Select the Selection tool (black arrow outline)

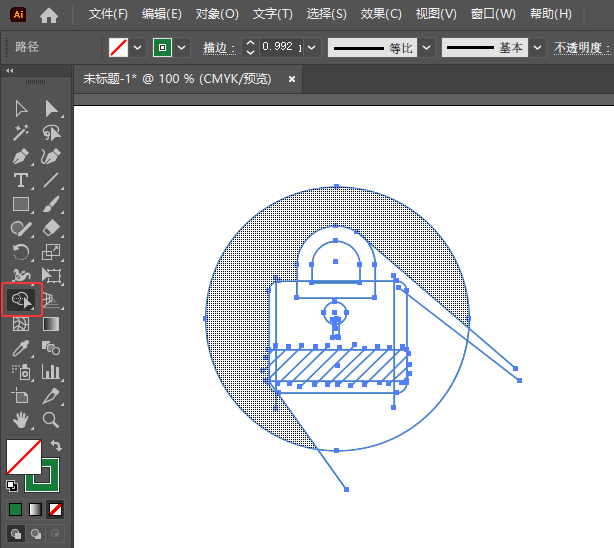21,109
